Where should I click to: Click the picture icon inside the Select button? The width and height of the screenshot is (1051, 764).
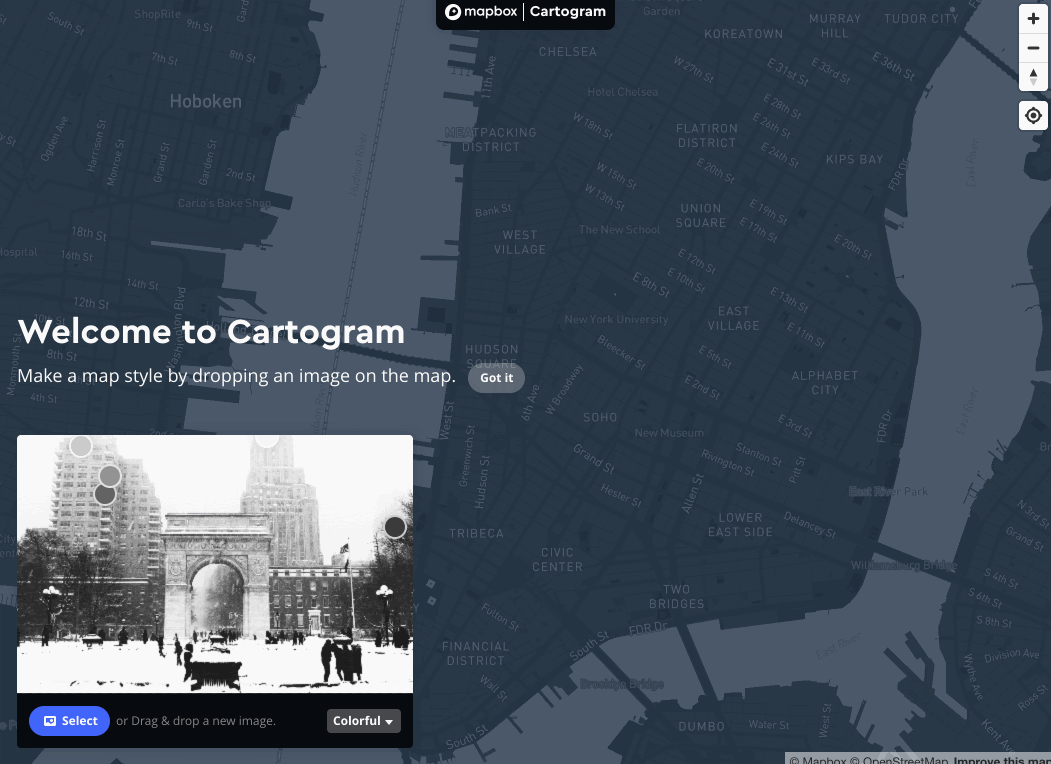click(50, 720)
